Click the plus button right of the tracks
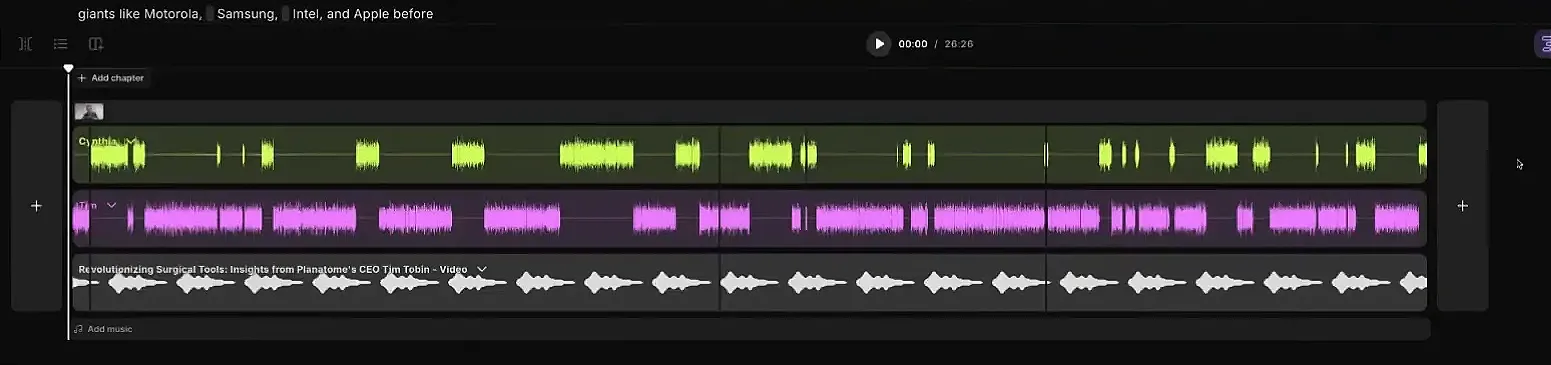Viewport: 1551px width, 365px height. point(1462,206)
